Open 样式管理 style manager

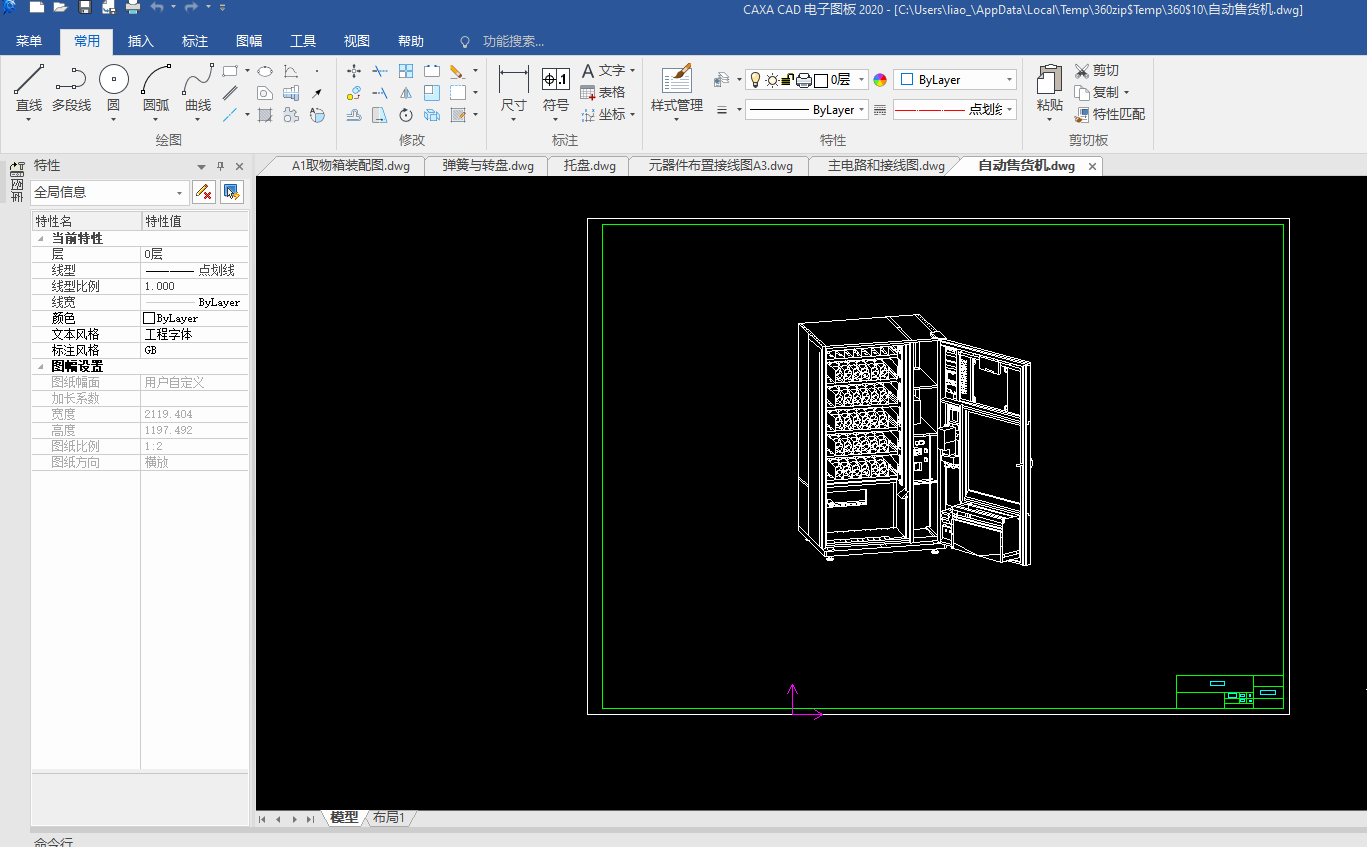tap(677, 81)
